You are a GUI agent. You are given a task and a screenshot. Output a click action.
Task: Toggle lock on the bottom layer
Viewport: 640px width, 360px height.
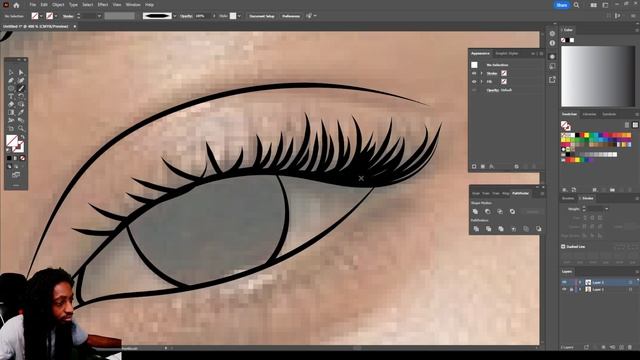coord(571,289)
